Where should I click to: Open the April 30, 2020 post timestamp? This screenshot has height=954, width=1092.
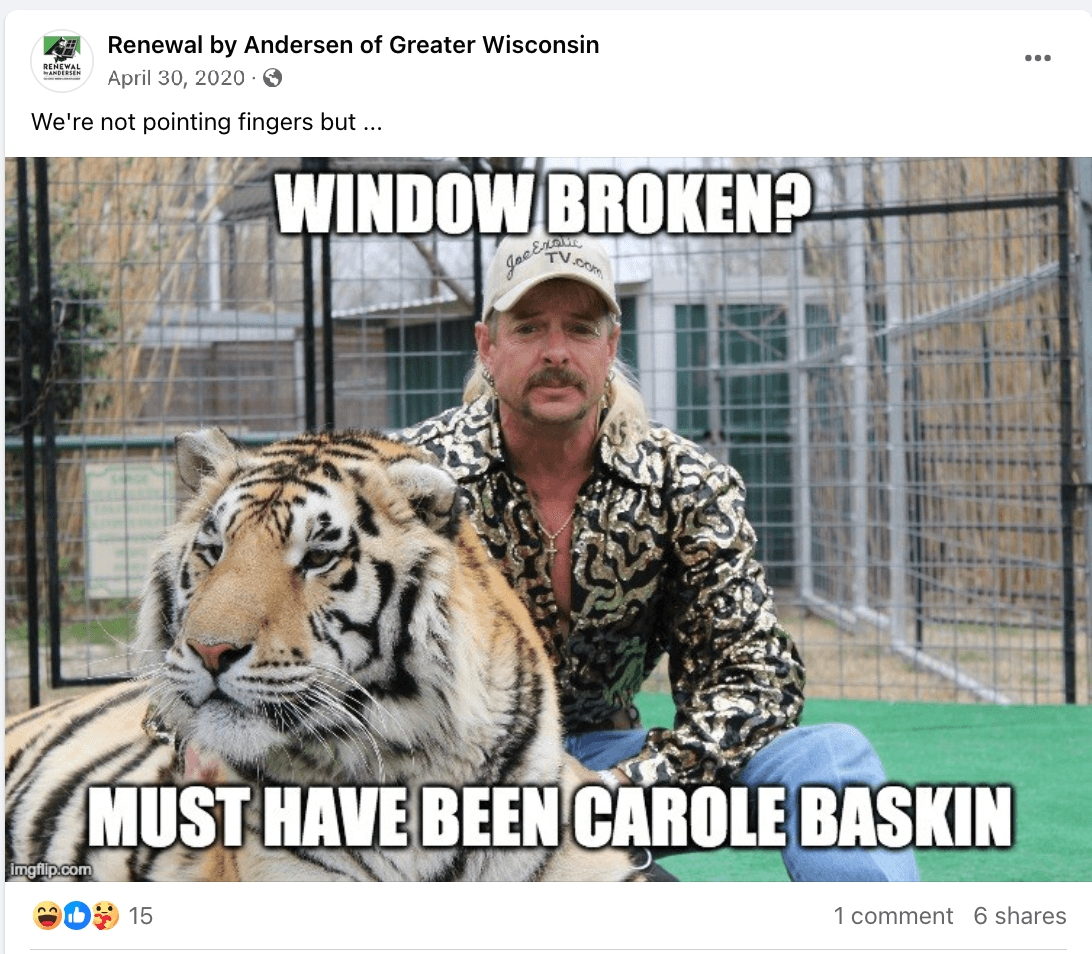pyautogui.click(x=176, y=77)
